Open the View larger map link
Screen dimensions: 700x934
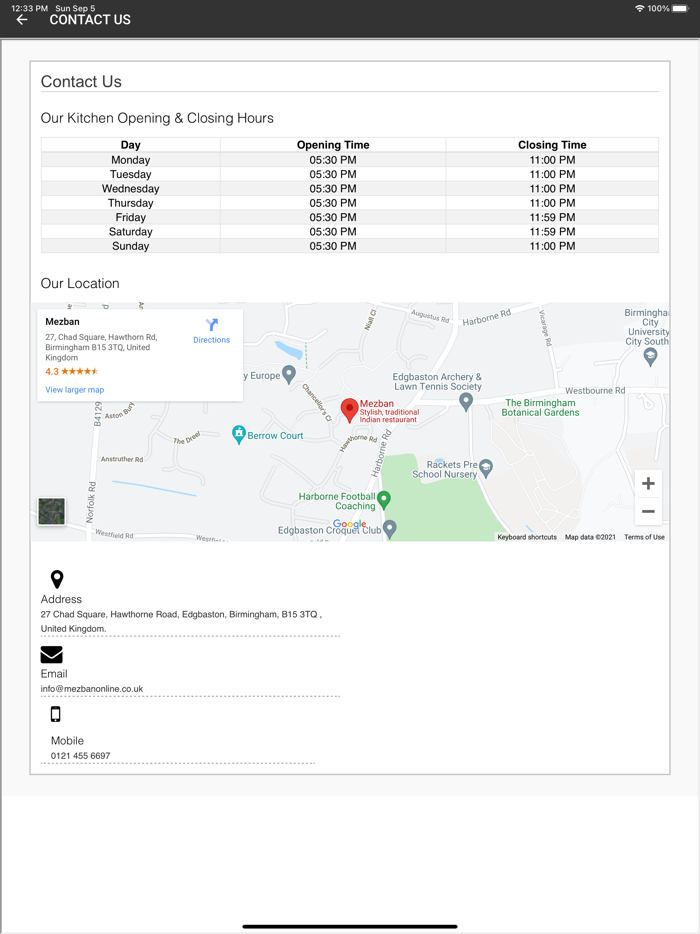tap(74, 390)
